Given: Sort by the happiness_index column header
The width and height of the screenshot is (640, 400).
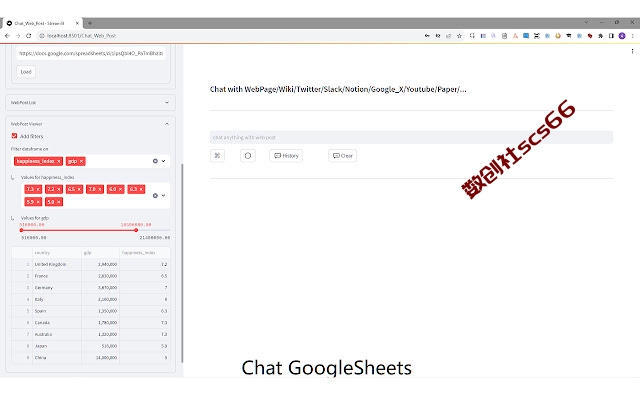Looking at the screenshot, I should tap(144, 253).
